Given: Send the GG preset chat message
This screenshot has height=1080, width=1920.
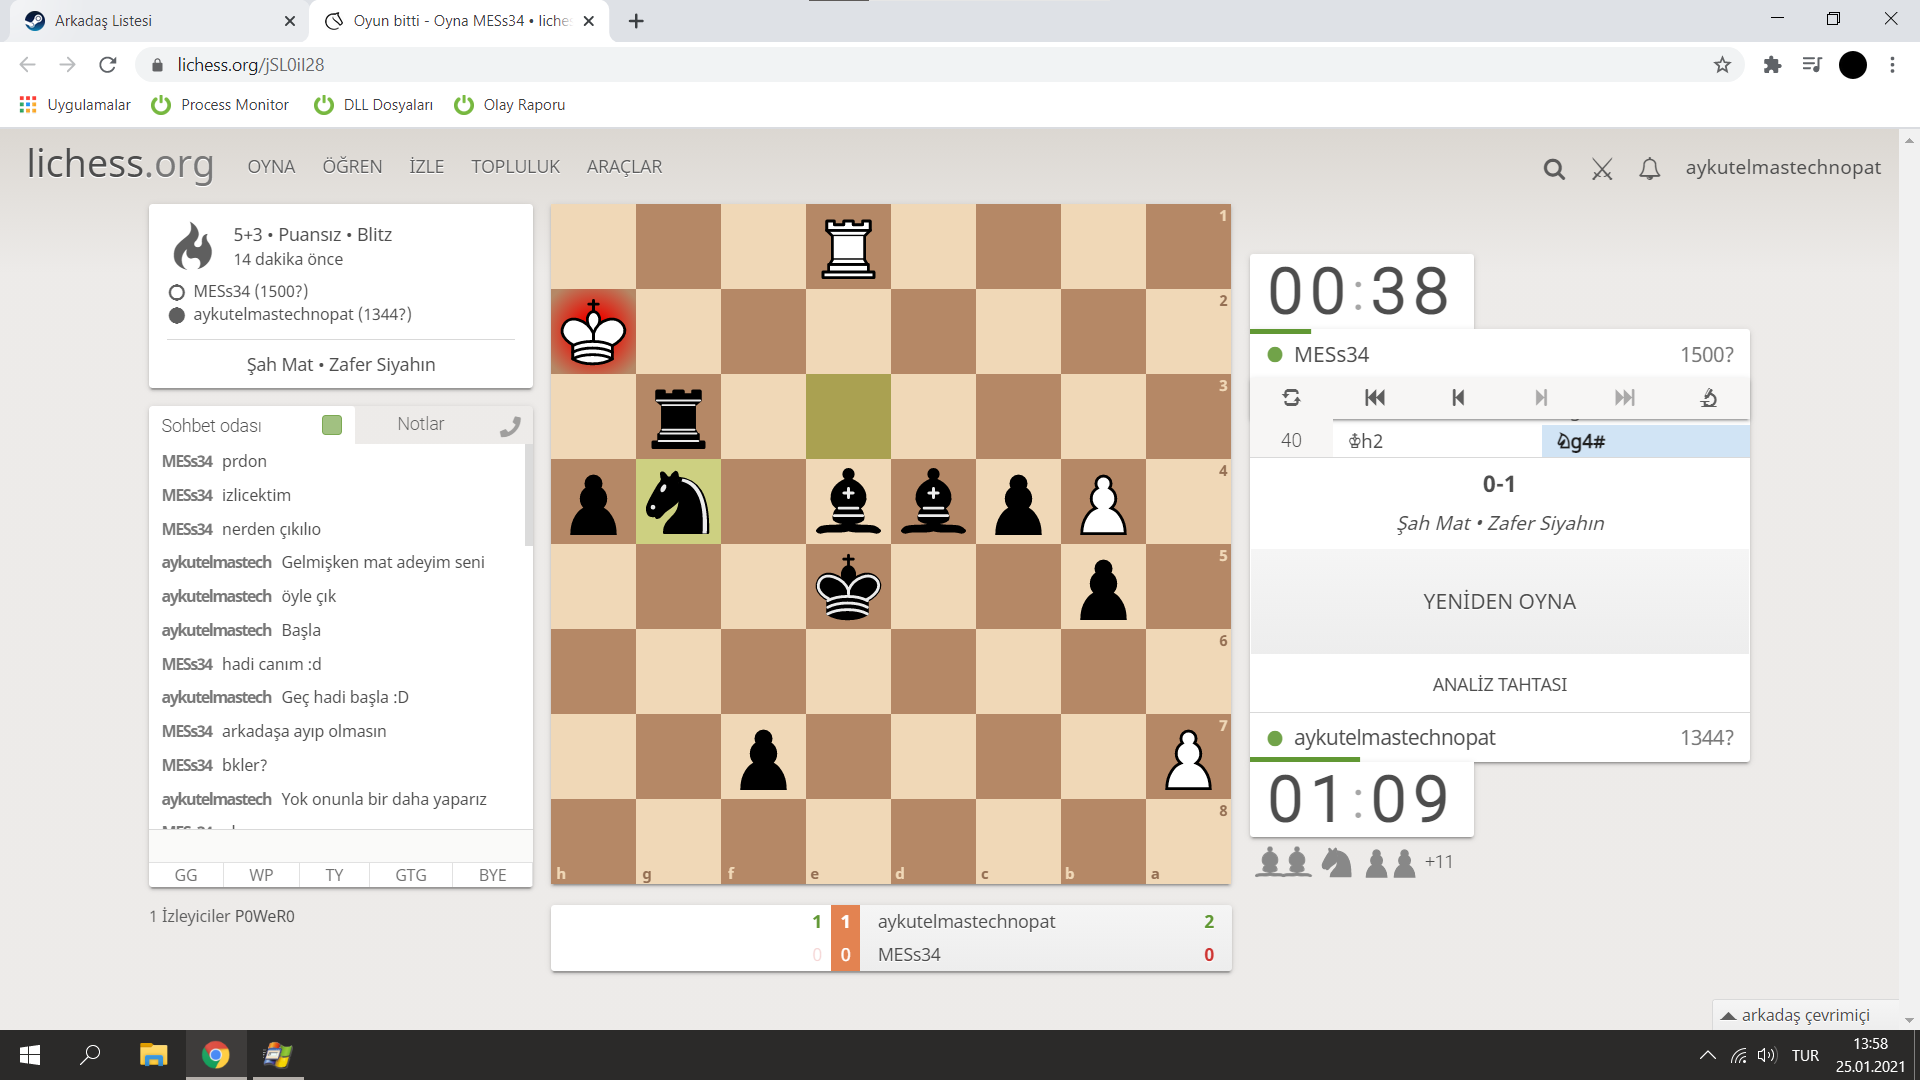Looking at the screenshot, I should pos(186,875).
